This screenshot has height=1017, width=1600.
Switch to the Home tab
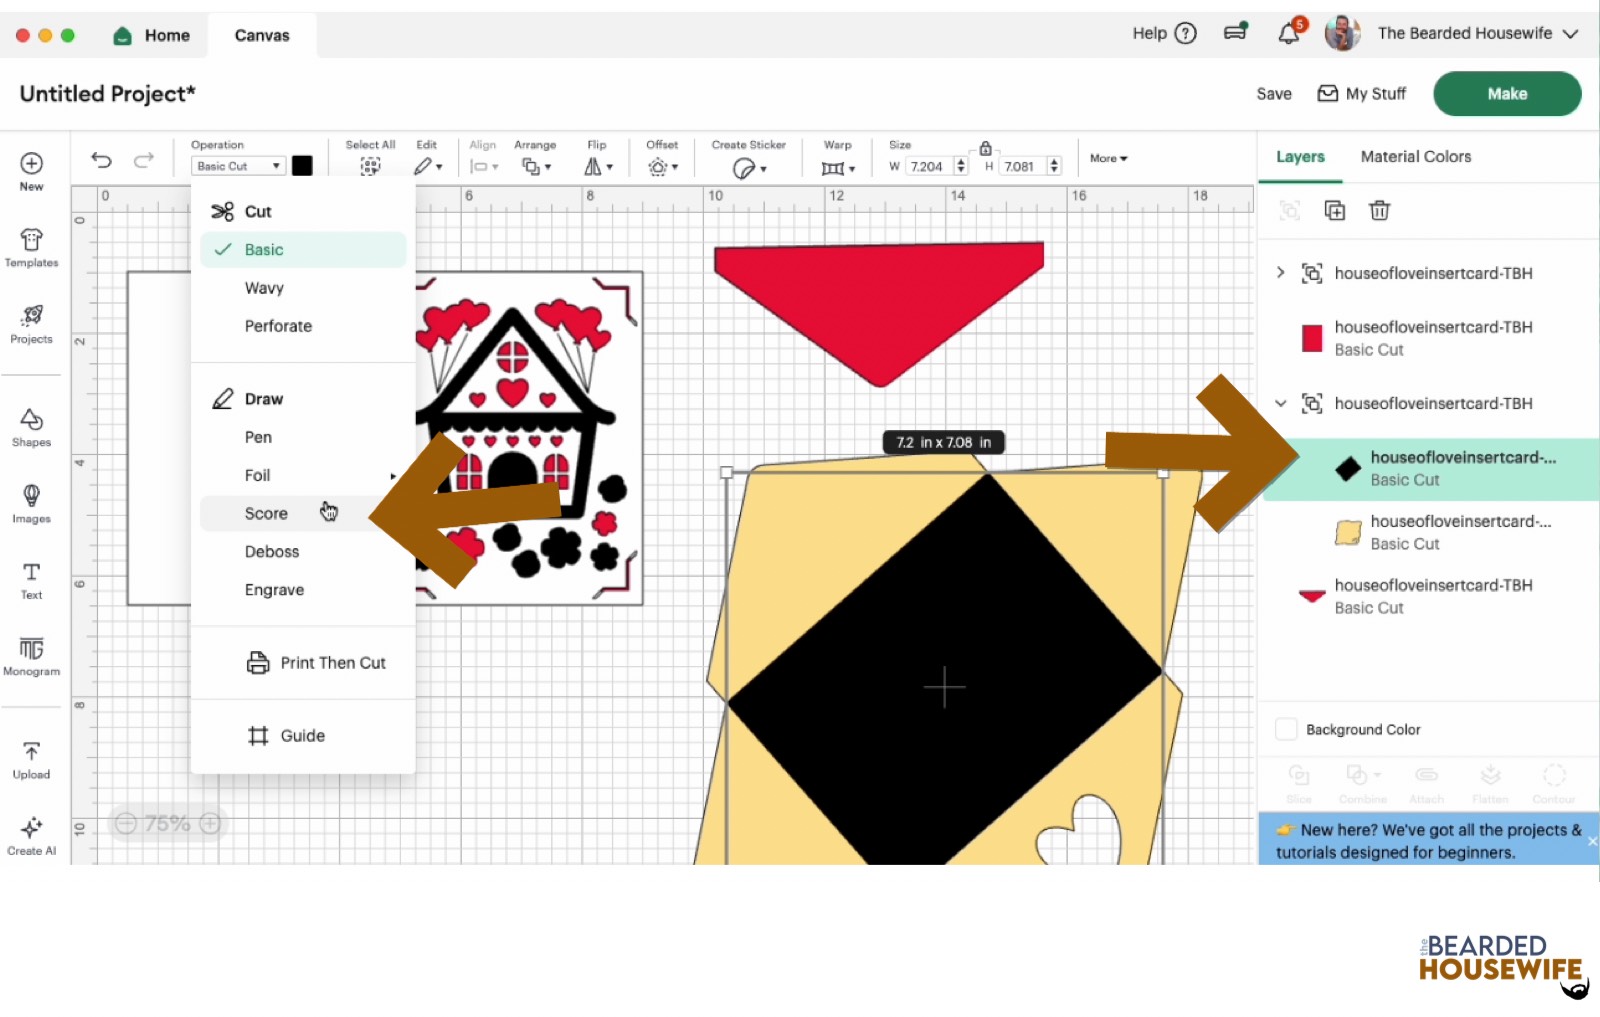click(151, 35)
